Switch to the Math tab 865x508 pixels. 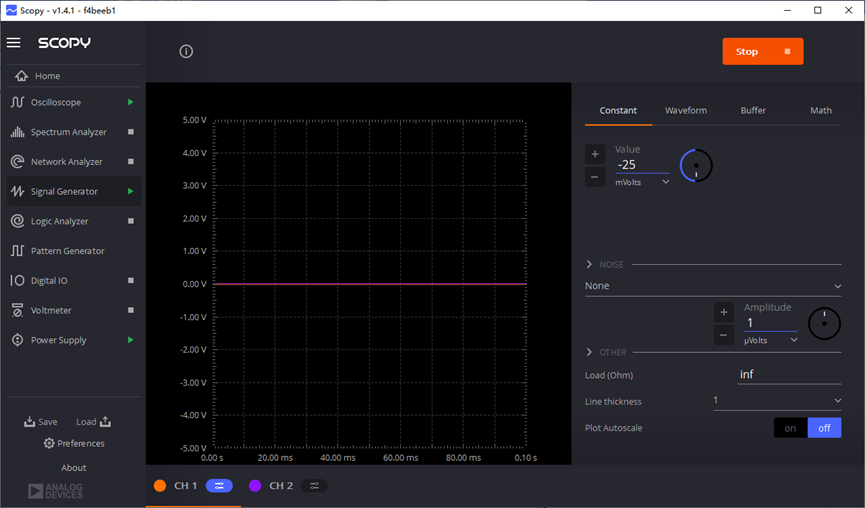coord(821,111)
